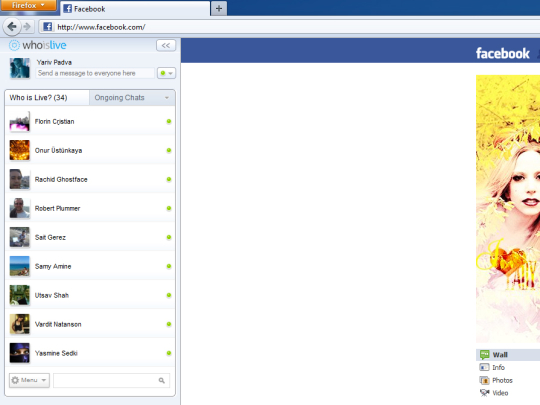Viewport: 540px width, 405px height.
Task: Click Vardit Natanson's avatar thumbnail
Action: pyautogui.click(x=20, y=324)
